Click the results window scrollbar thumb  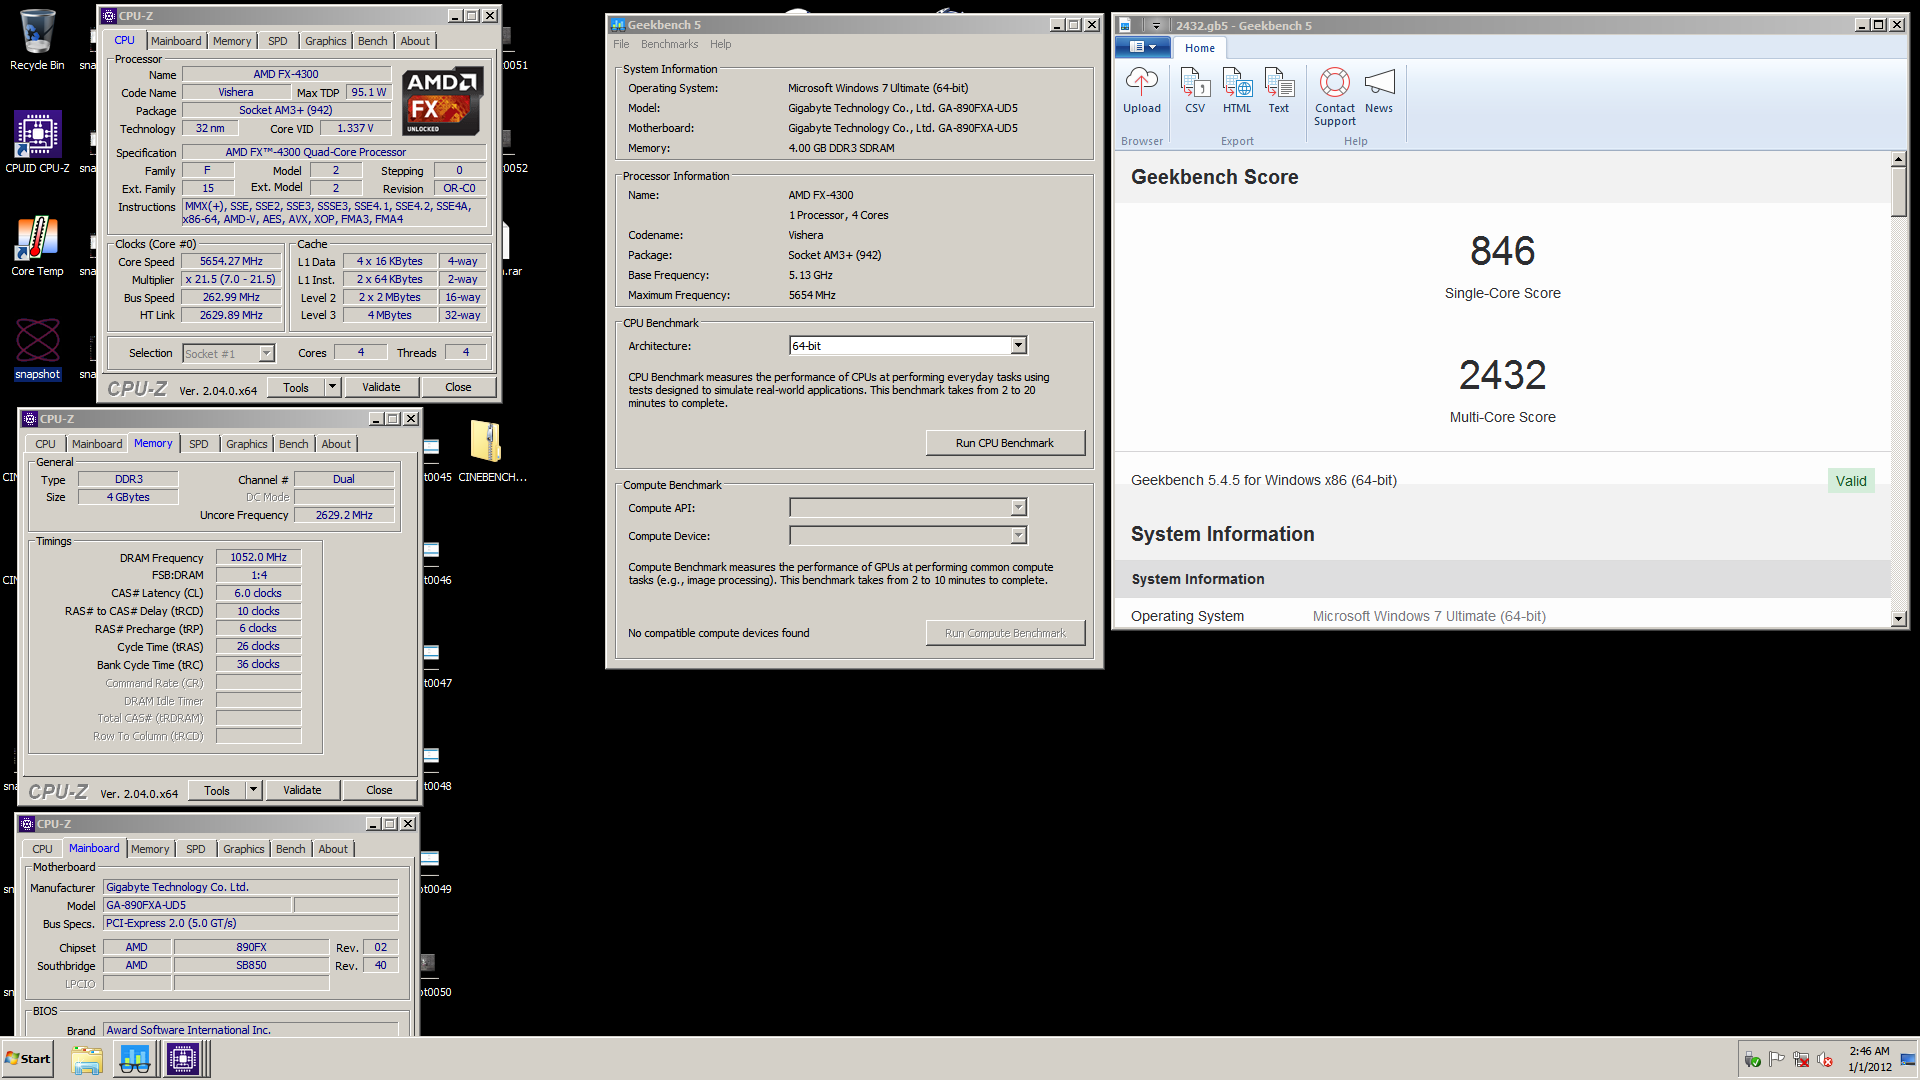tap(1899, 192)
